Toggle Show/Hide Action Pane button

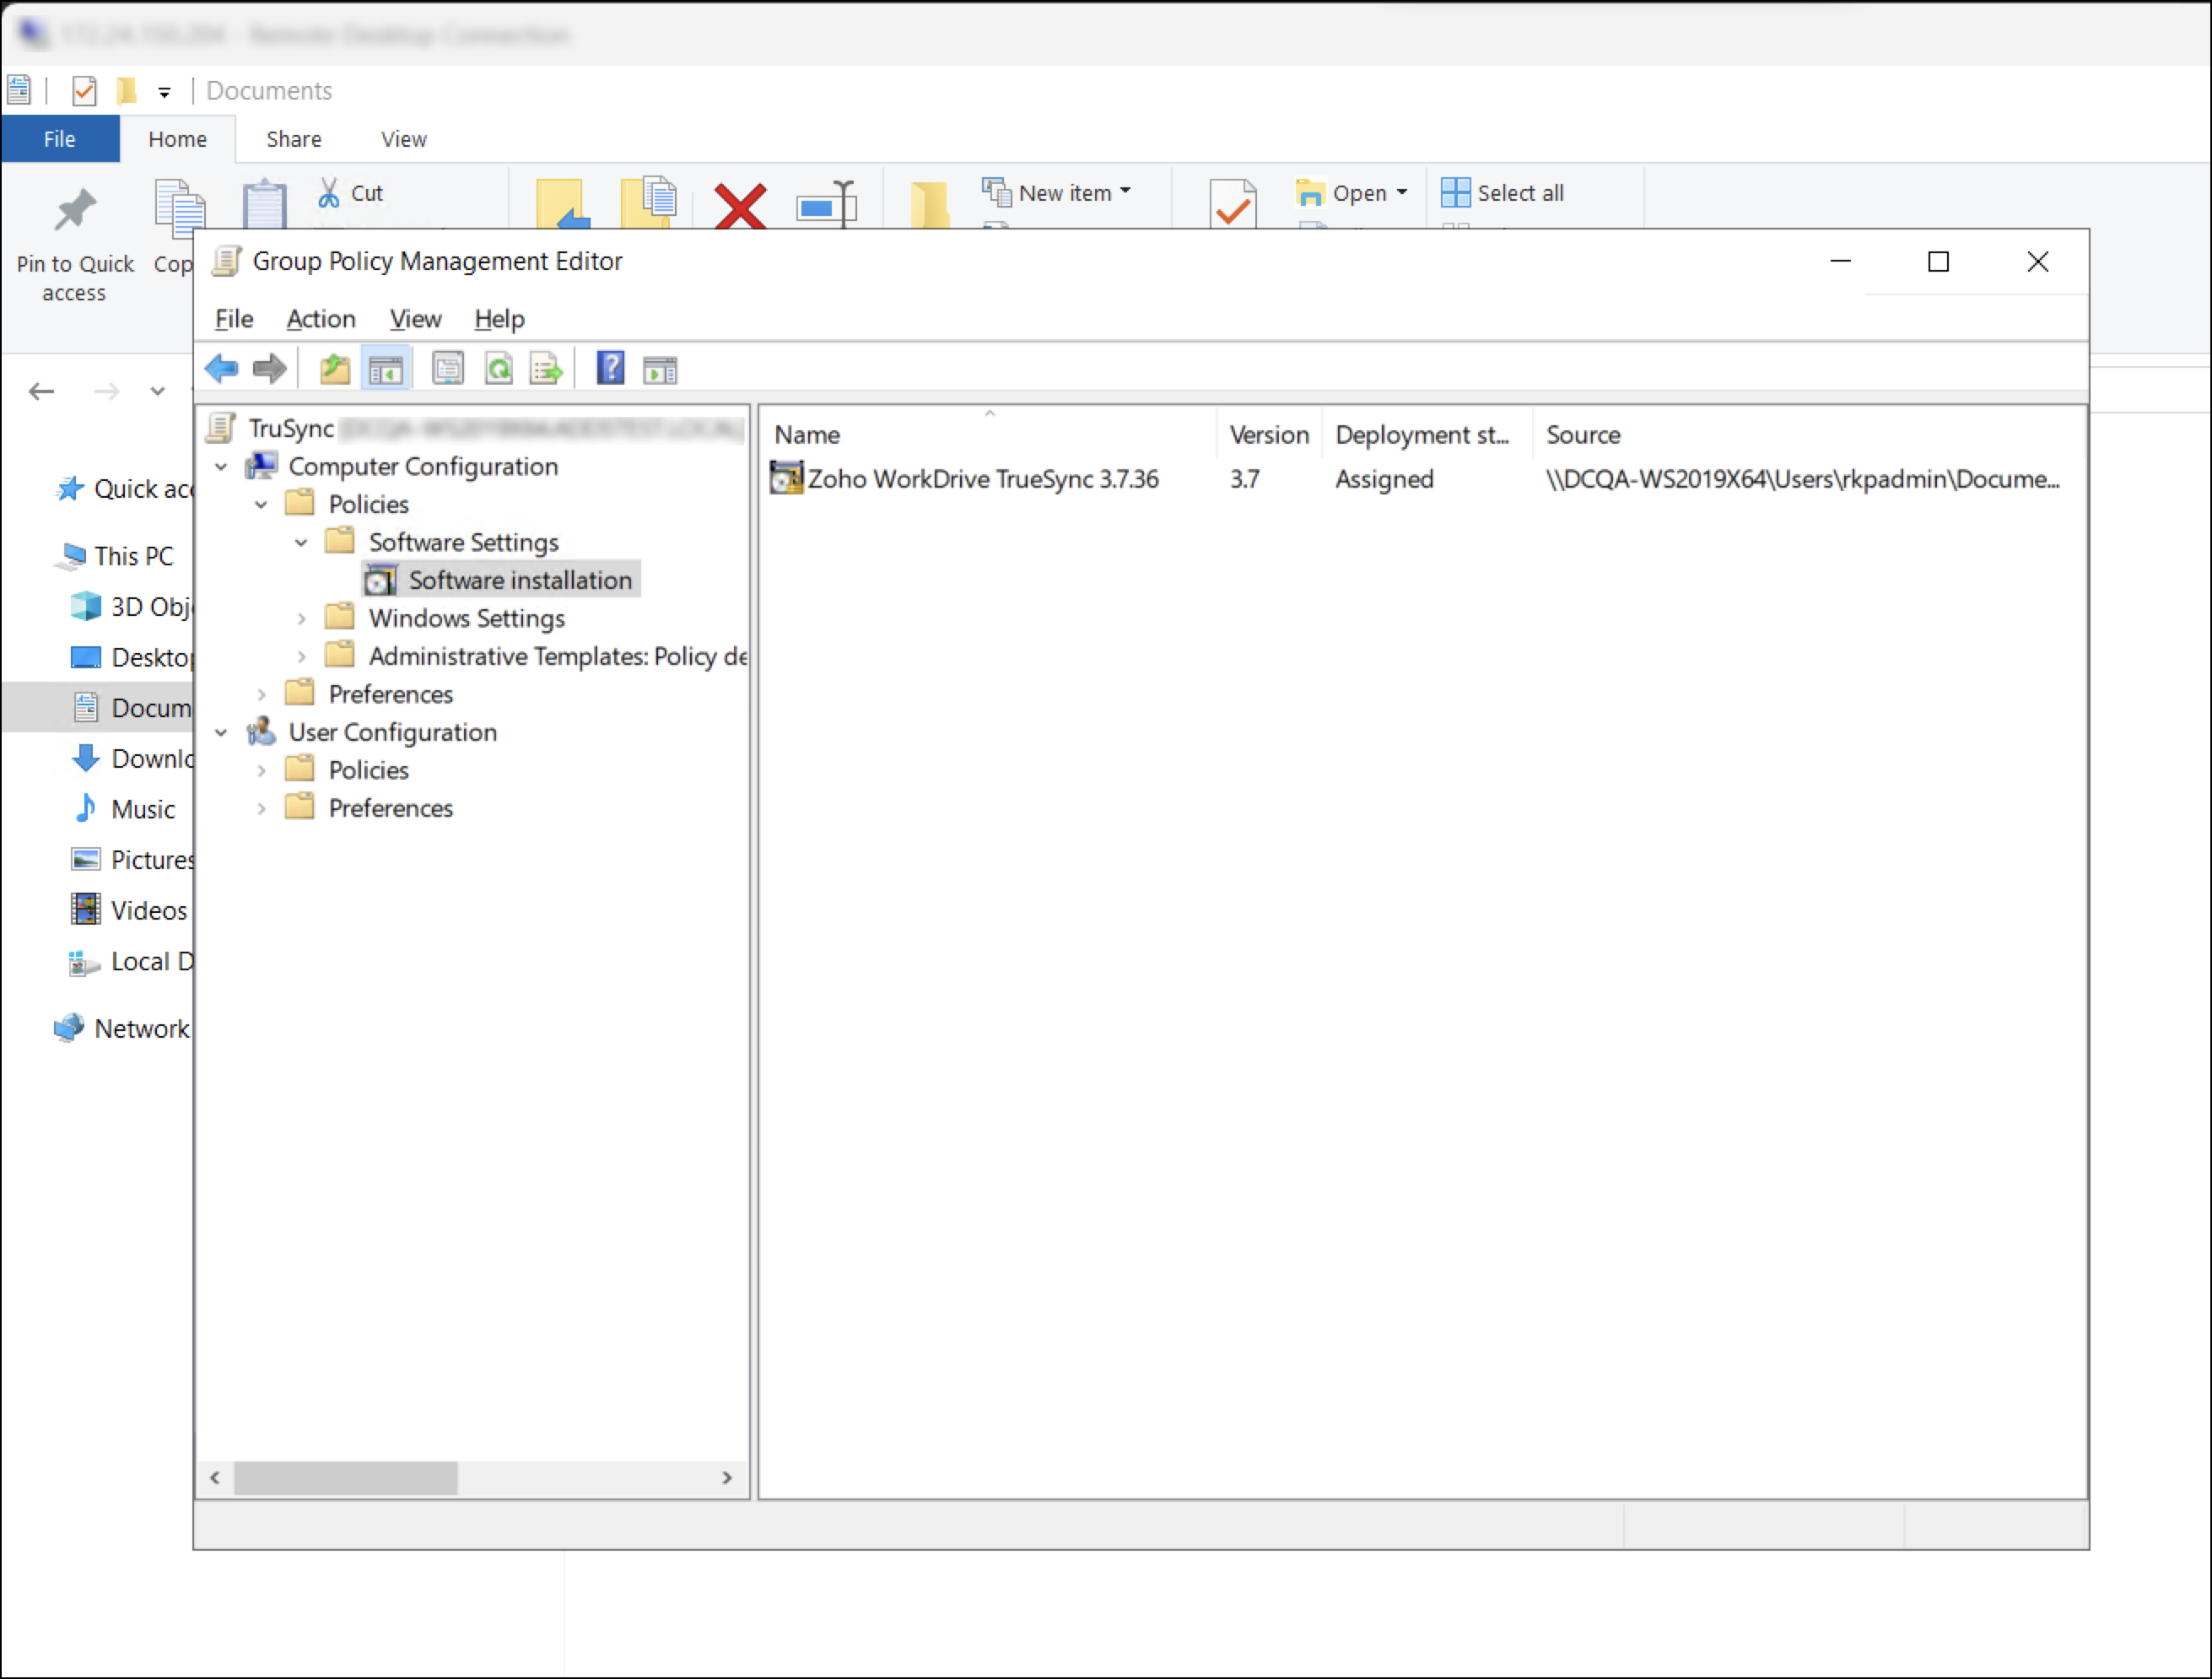pyautogui.click(x=660, y=370)
